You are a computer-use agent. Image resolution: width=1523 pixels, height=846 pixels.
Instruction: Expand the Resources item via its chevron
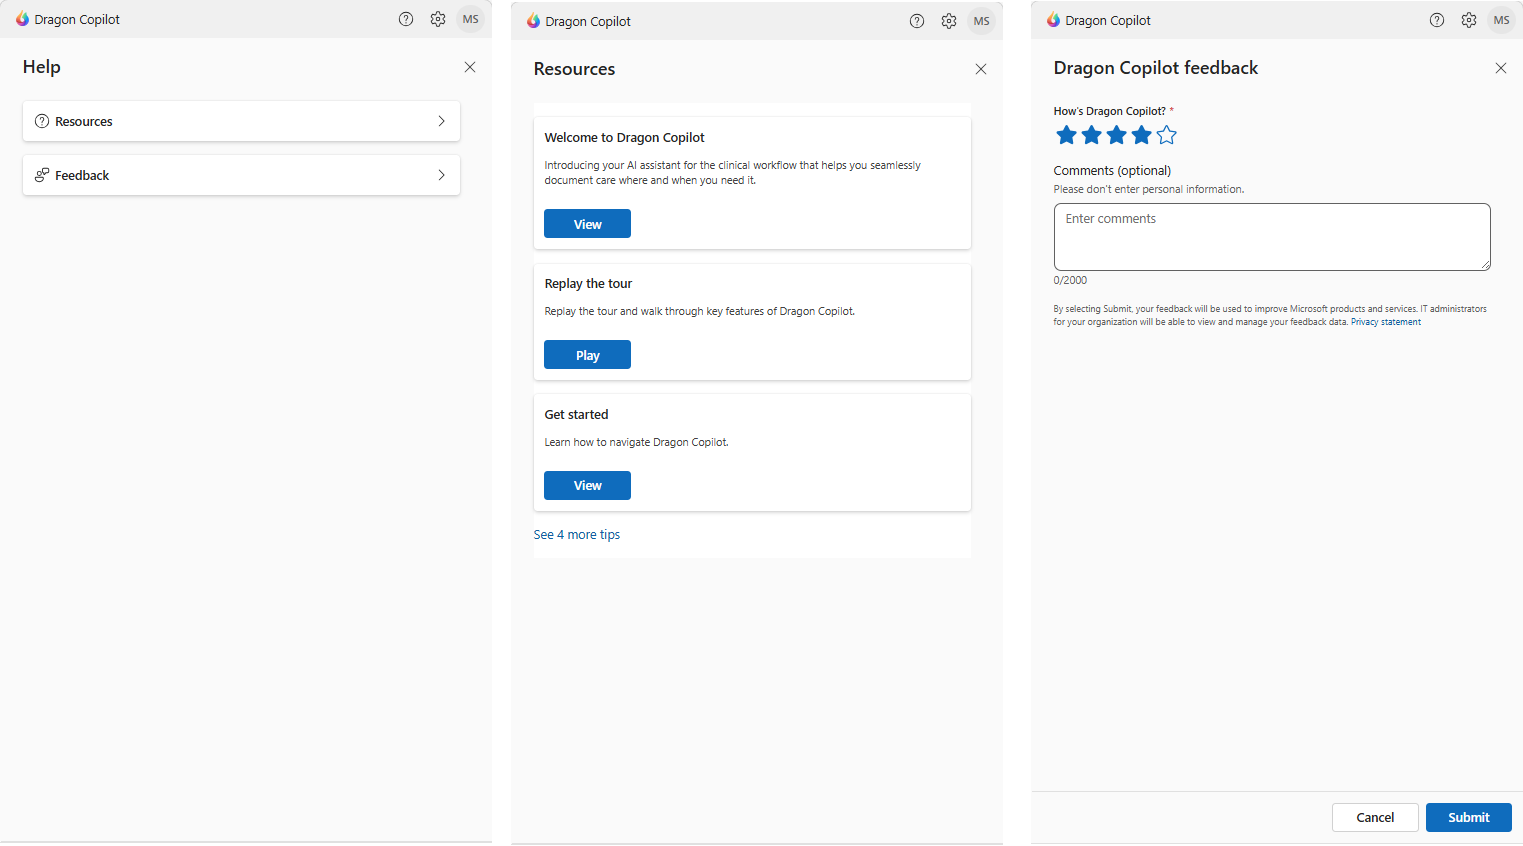(441, 120)
